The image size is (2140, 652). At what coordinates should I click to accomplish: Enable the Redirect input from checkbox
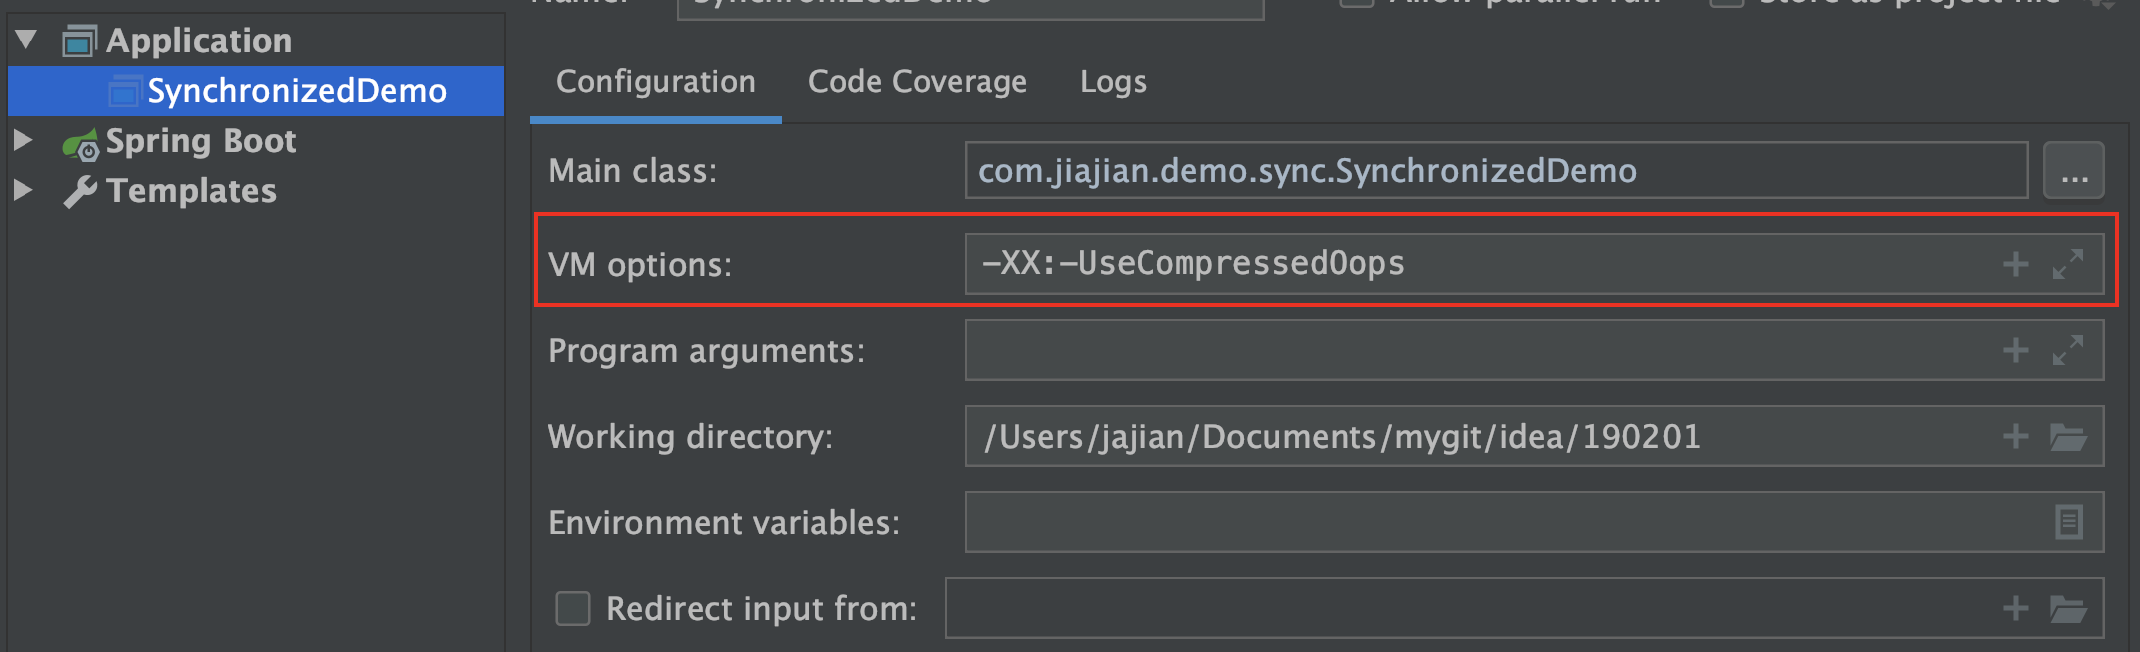pos(573,608)
